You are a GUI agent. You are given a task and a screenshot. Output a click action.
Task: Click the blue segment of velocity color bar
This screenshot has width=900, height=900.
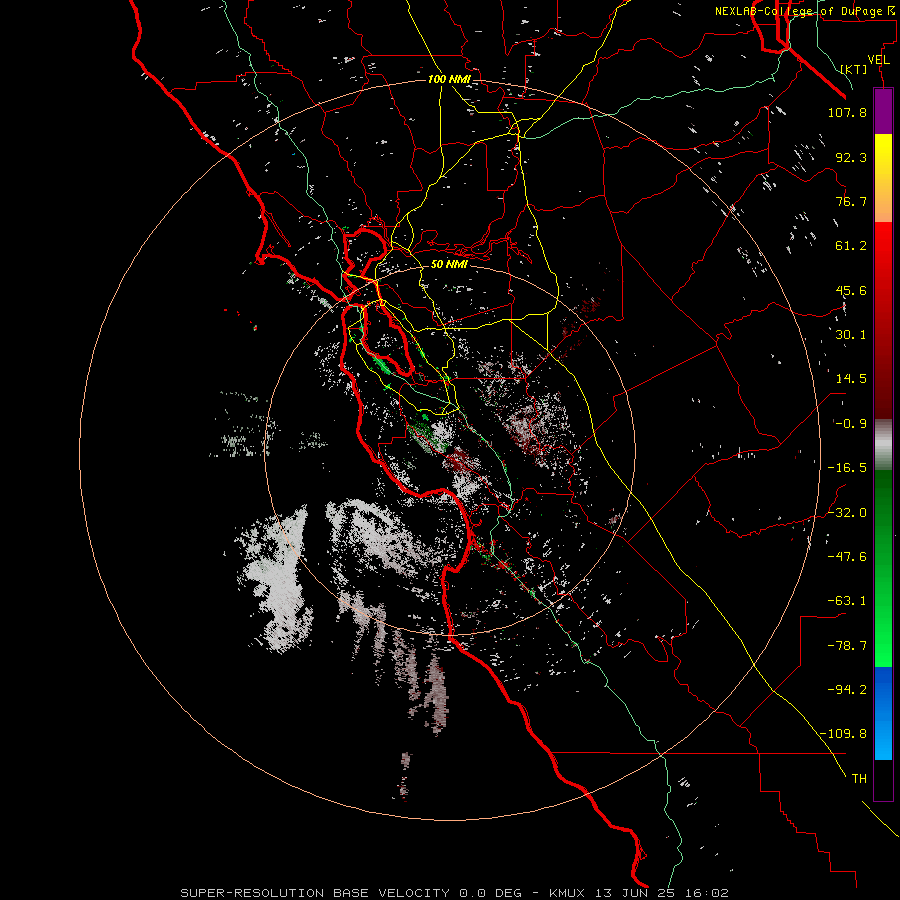(x=883, y=713)
